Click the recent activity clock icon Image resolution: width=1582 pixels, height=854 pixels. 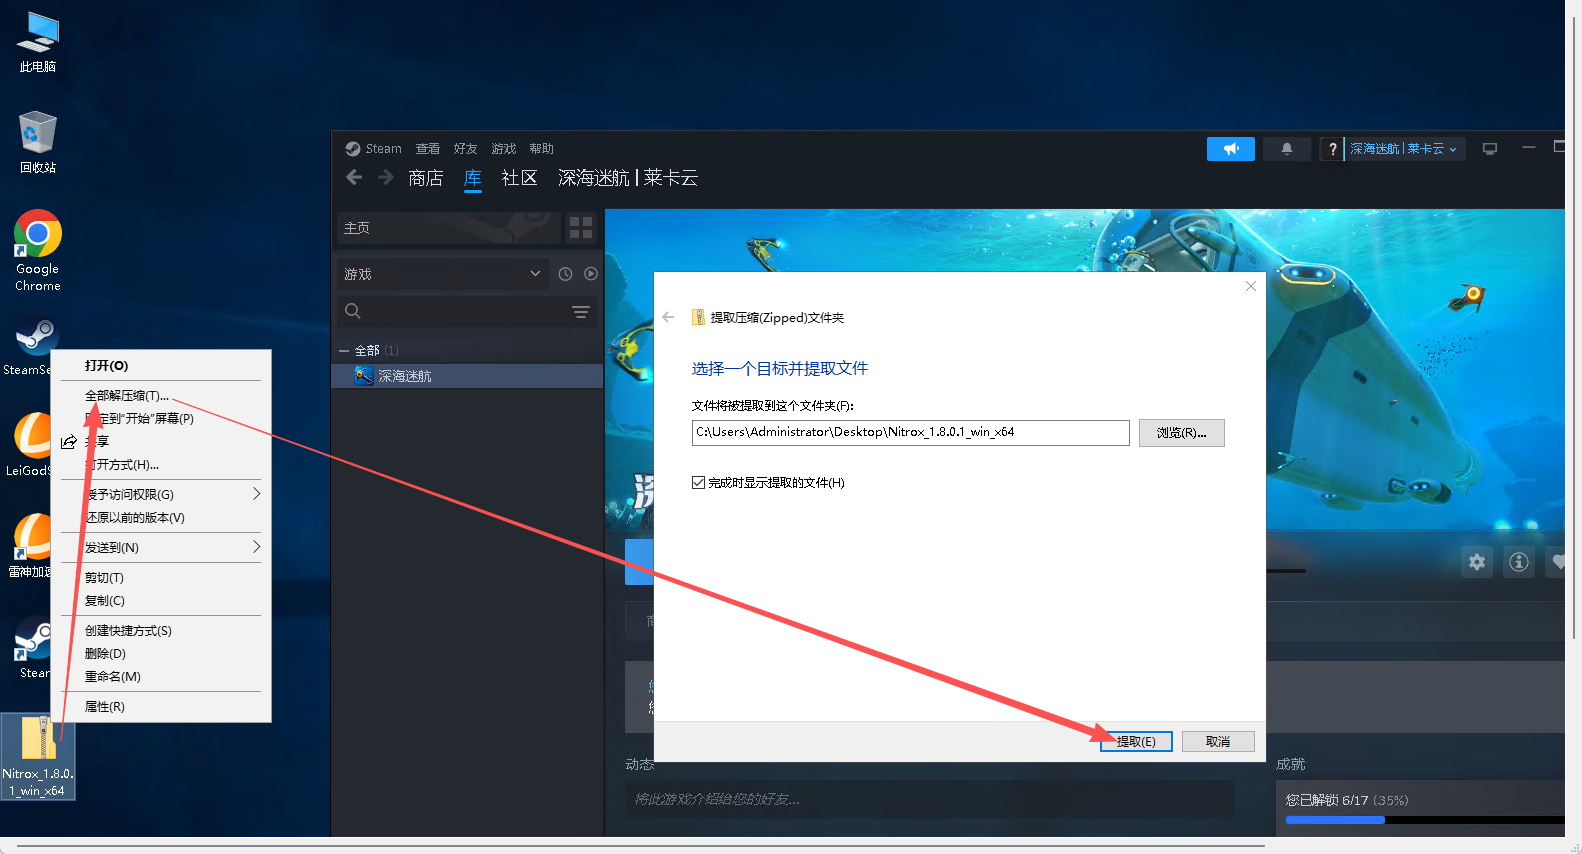tap(565, 274)
